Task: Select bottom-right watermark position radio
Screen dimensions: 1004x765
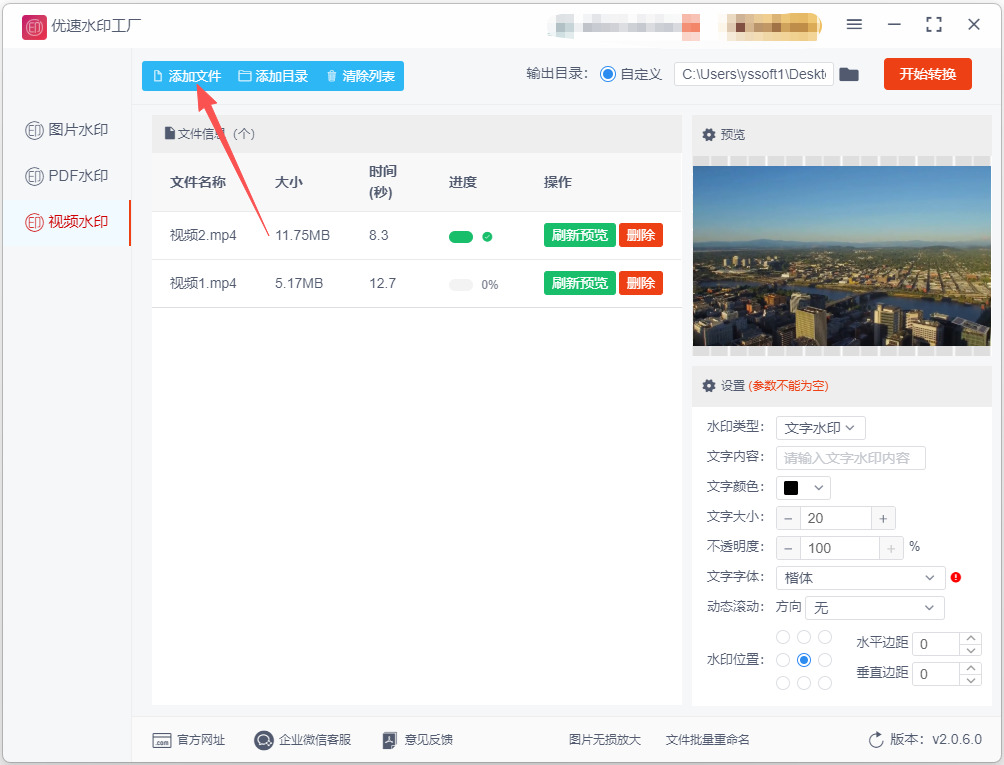Action: click(x=825, y=683)
